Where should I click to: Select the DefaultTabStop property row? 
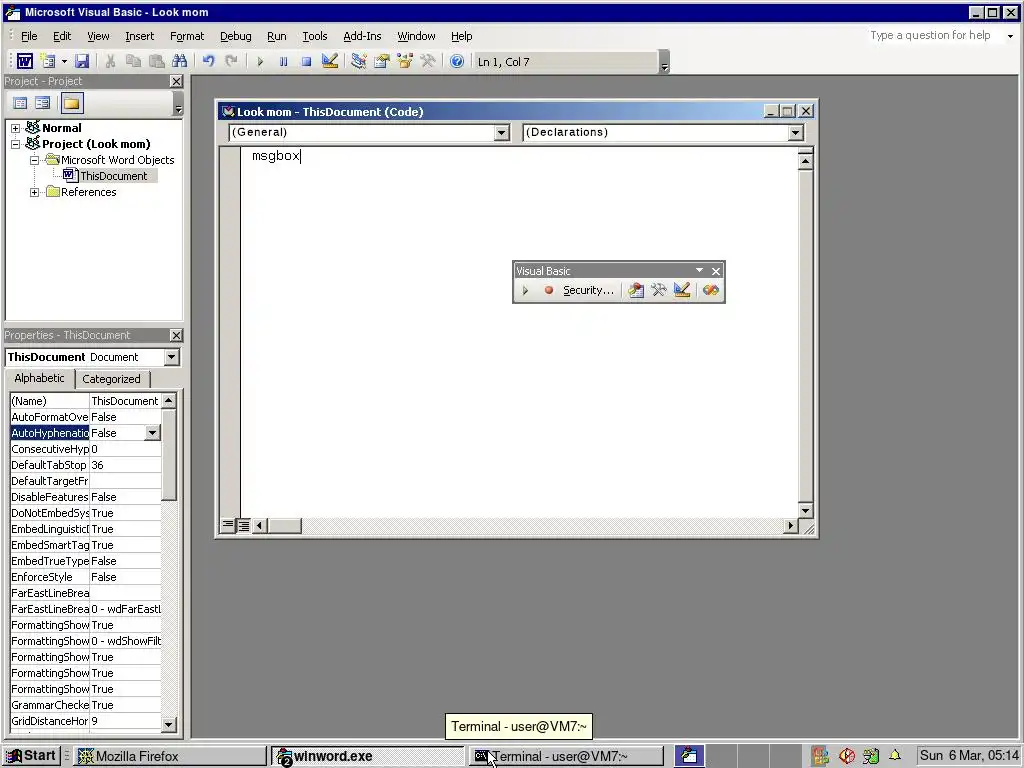pyautogui.click(x=86, y=465)
